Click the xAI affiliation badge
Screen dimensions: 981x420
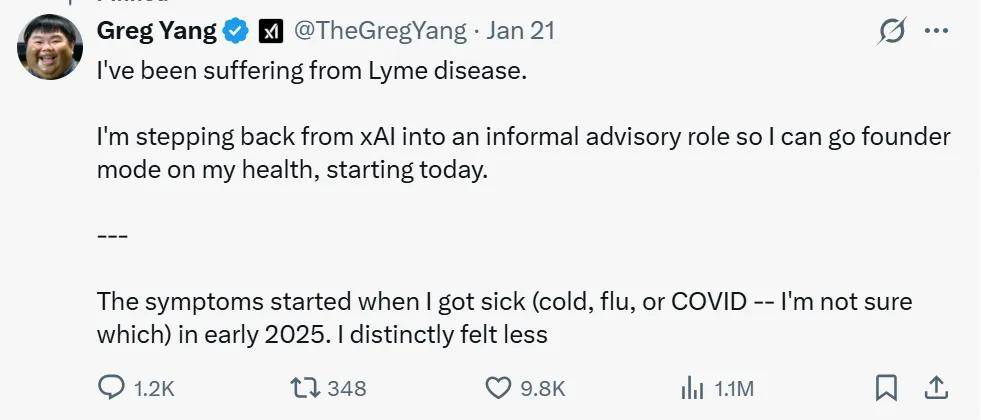(x=270, y=32)
